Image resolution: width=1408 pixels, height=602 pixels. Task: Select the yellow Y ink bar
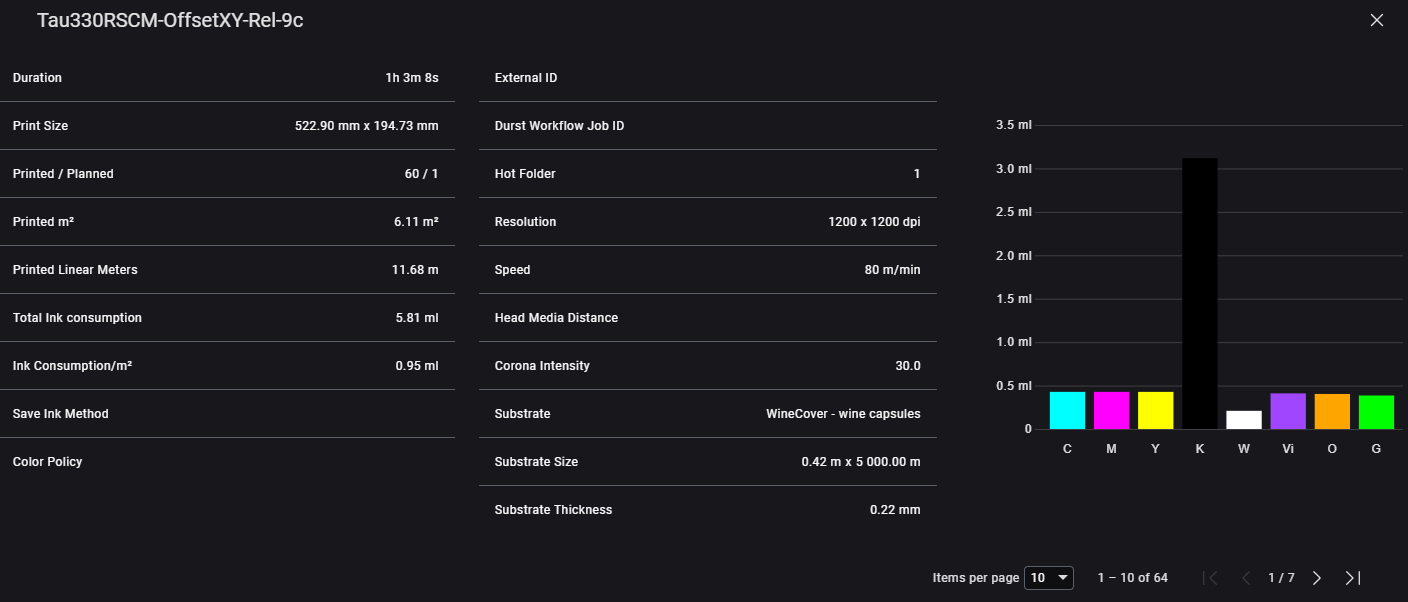pyautogui.click(x=1155, y=410)
